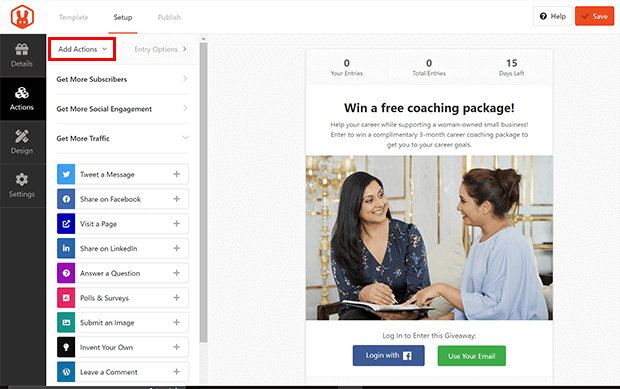Click the RafflePress rabbit logo

(x=22, y=17)
